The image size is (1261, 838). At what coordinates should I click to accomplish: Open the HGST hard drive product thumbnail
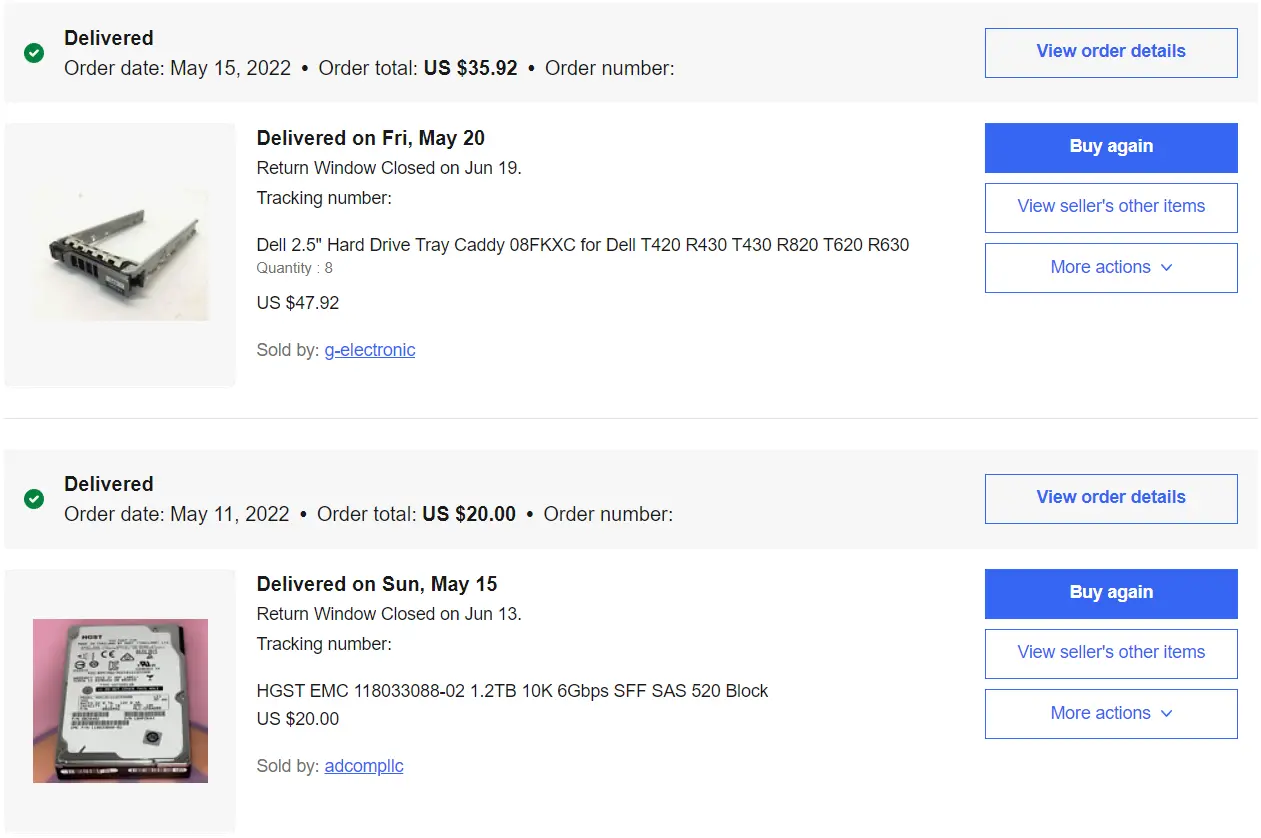pyautogui.click(x=120, y=700)
